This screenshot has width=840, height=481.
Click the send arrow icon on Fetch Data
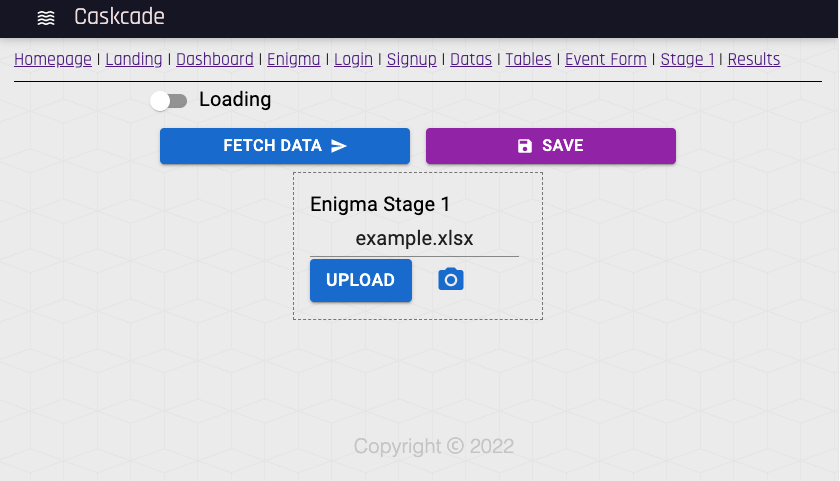[339, 146]
